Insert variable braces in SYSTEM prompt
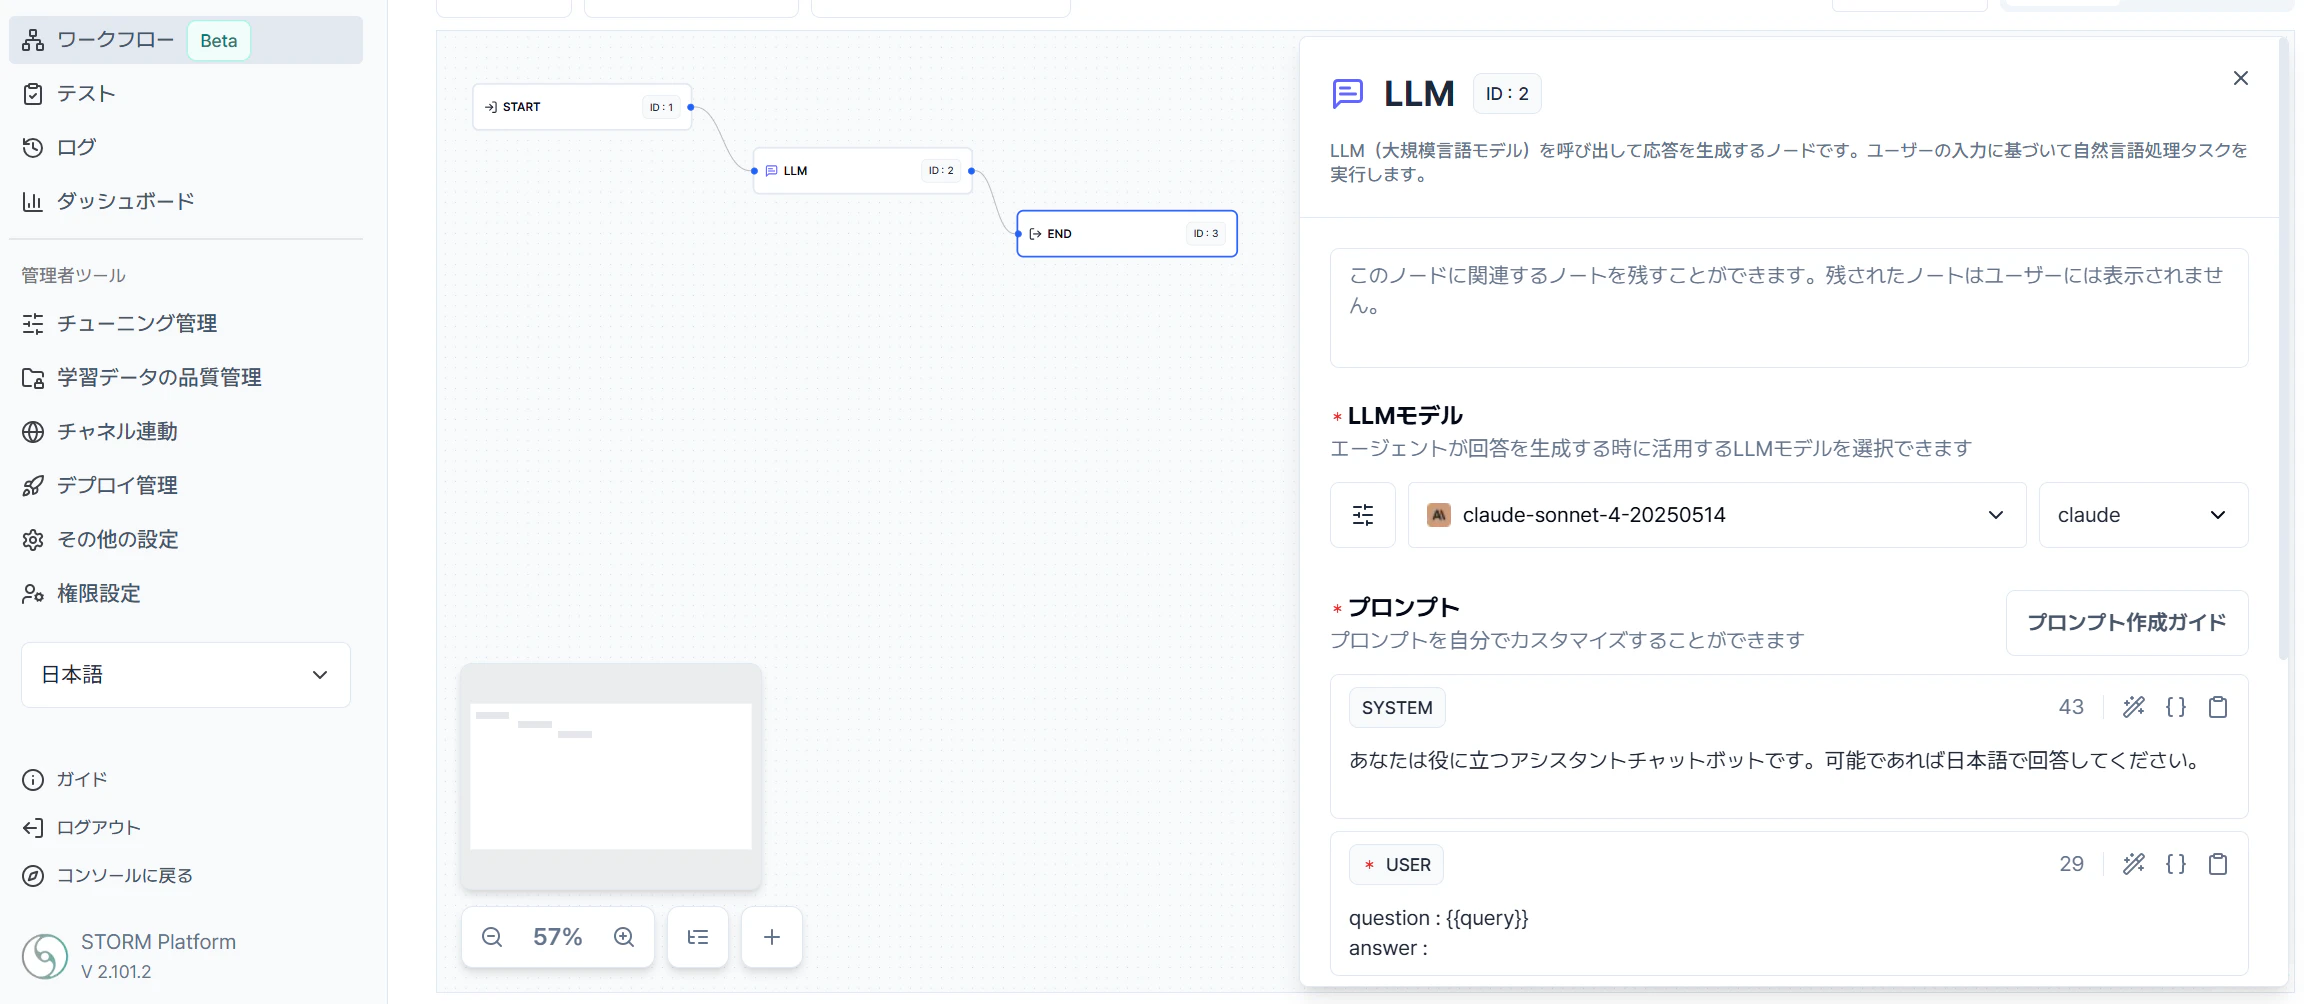Viewport: 2304px width, 1004px height. point(2176,707)
